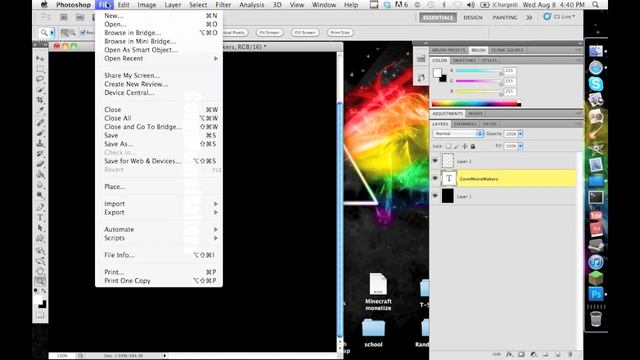Choose Save As... in File menu
Viewport: 640px width, 360px height.
click(159, 144)
